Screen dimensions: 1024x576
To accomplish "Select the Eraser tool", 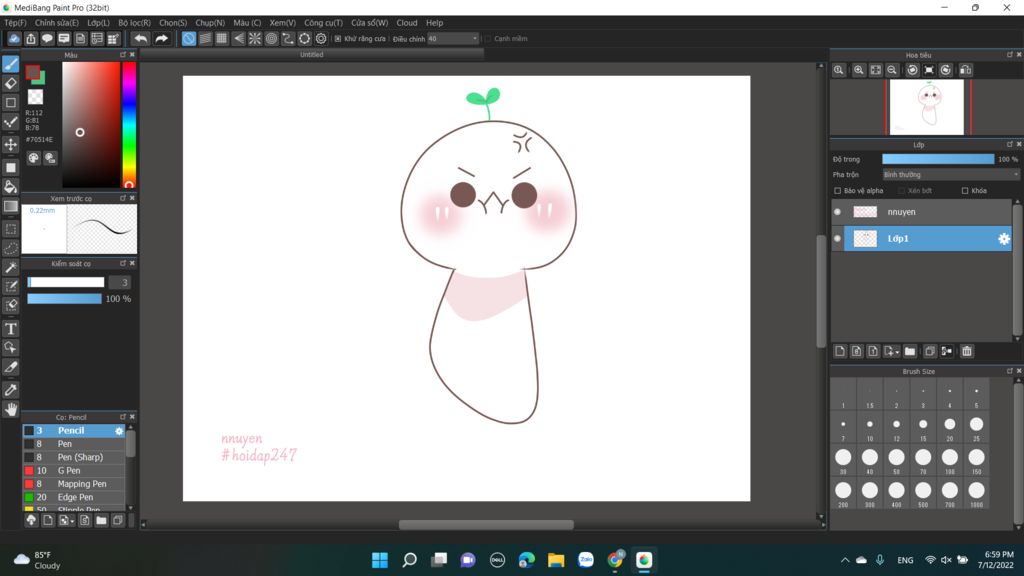I will (x=10, y=83).
